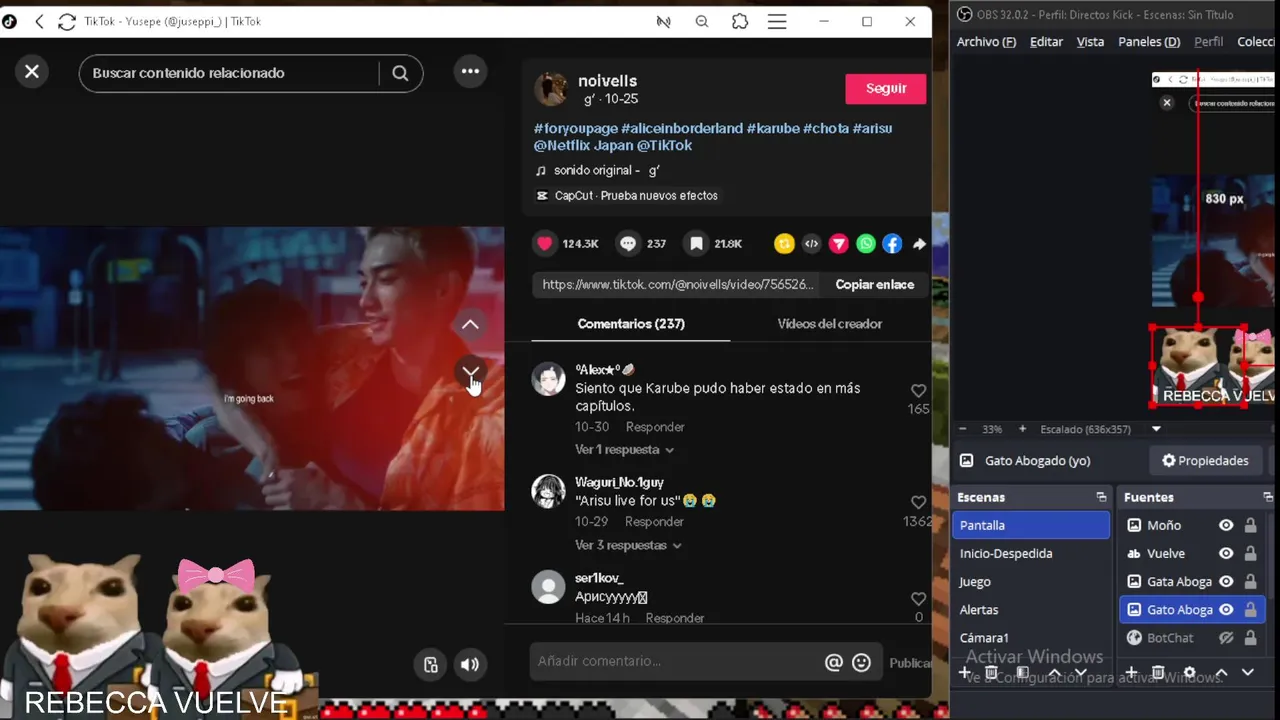The width and height of the screenshot is (1280, 720).
Task: Reload the TikTok page
Action: (x=67, y=21)
